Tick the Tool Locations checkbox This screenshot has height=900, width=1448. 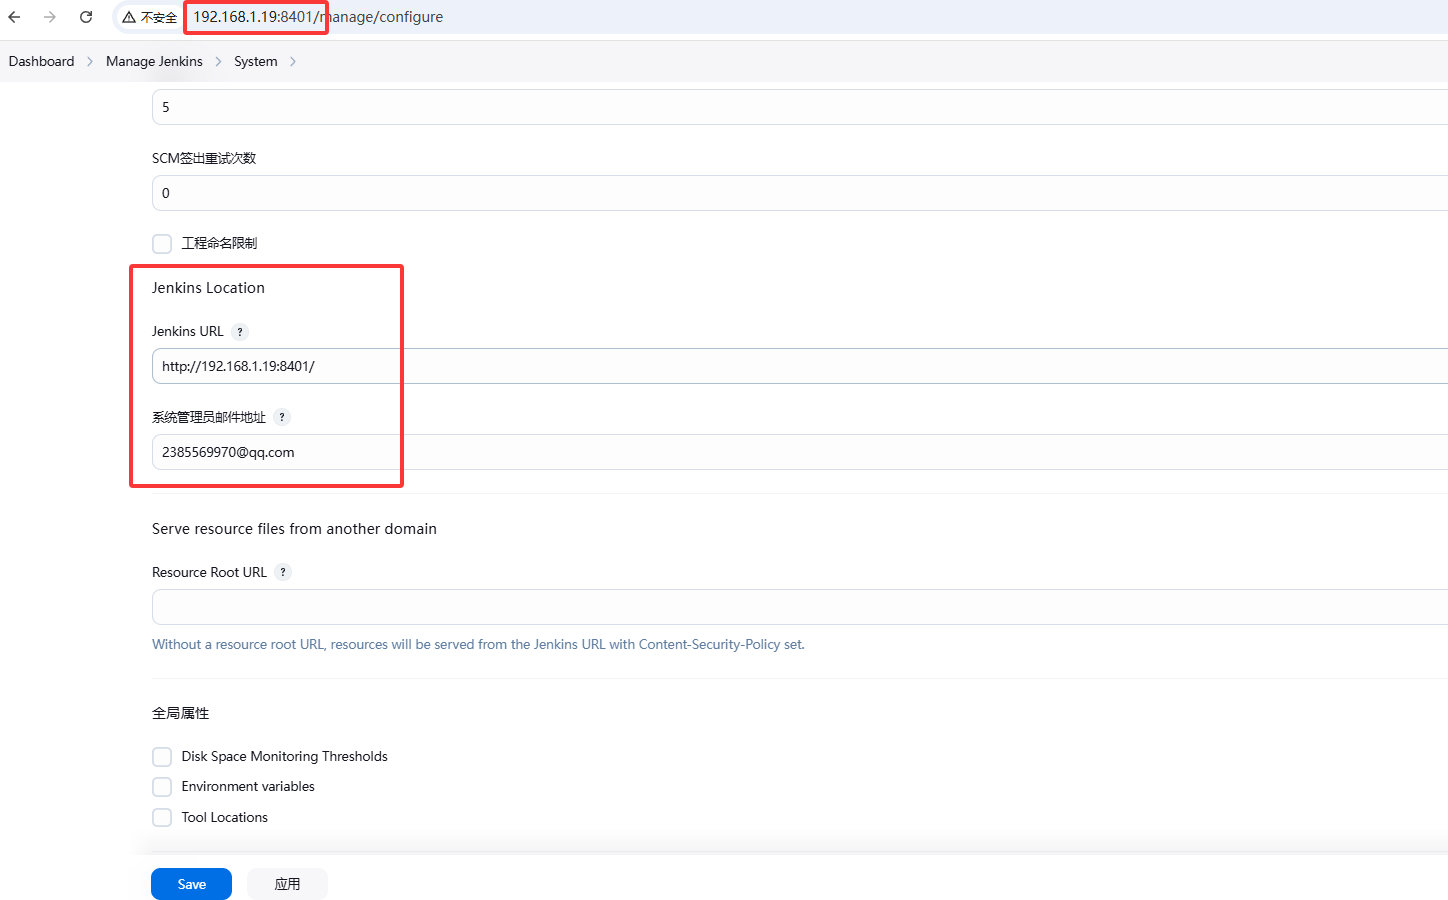(162, 818)
